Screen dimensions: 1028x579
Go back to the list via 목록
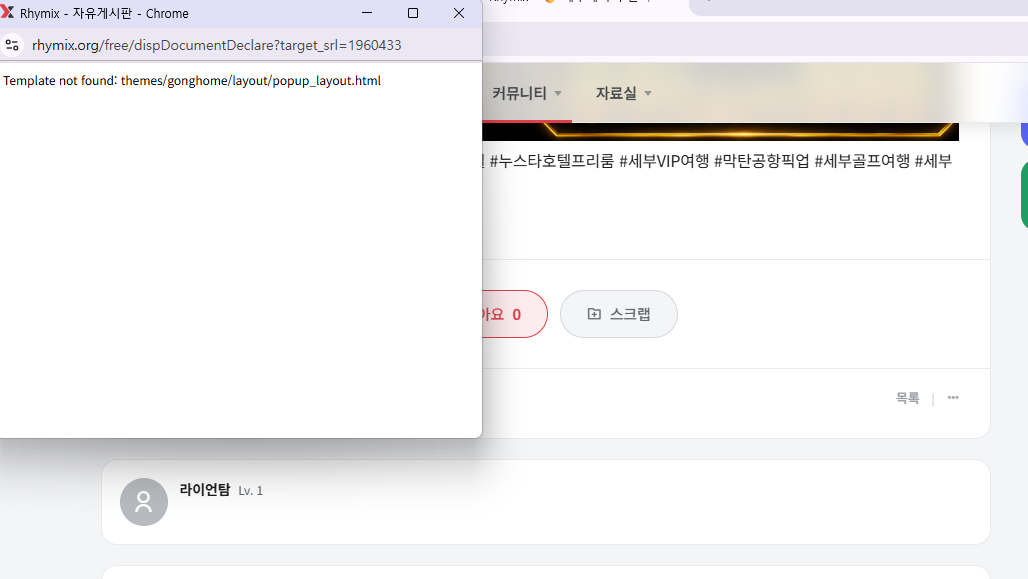907,398
